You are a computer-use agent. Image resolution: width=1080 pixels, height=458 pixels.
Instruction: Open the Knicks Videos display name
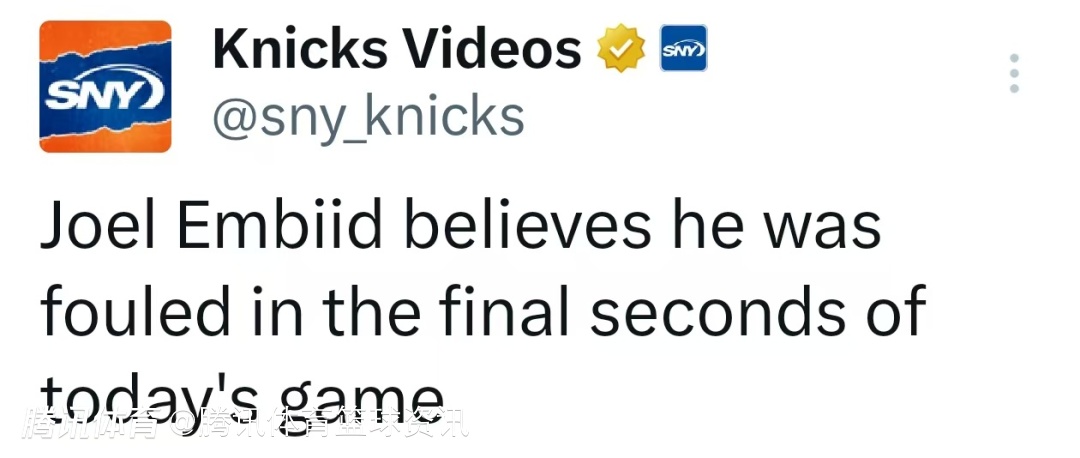(396, 49)
